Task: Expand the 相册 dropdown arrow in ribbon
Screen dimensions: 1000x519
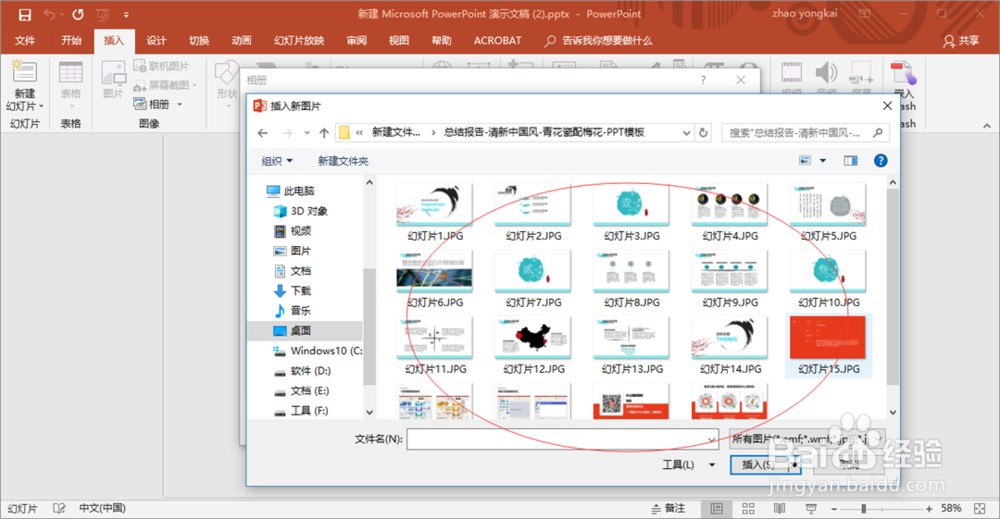Action: (180, 104)
